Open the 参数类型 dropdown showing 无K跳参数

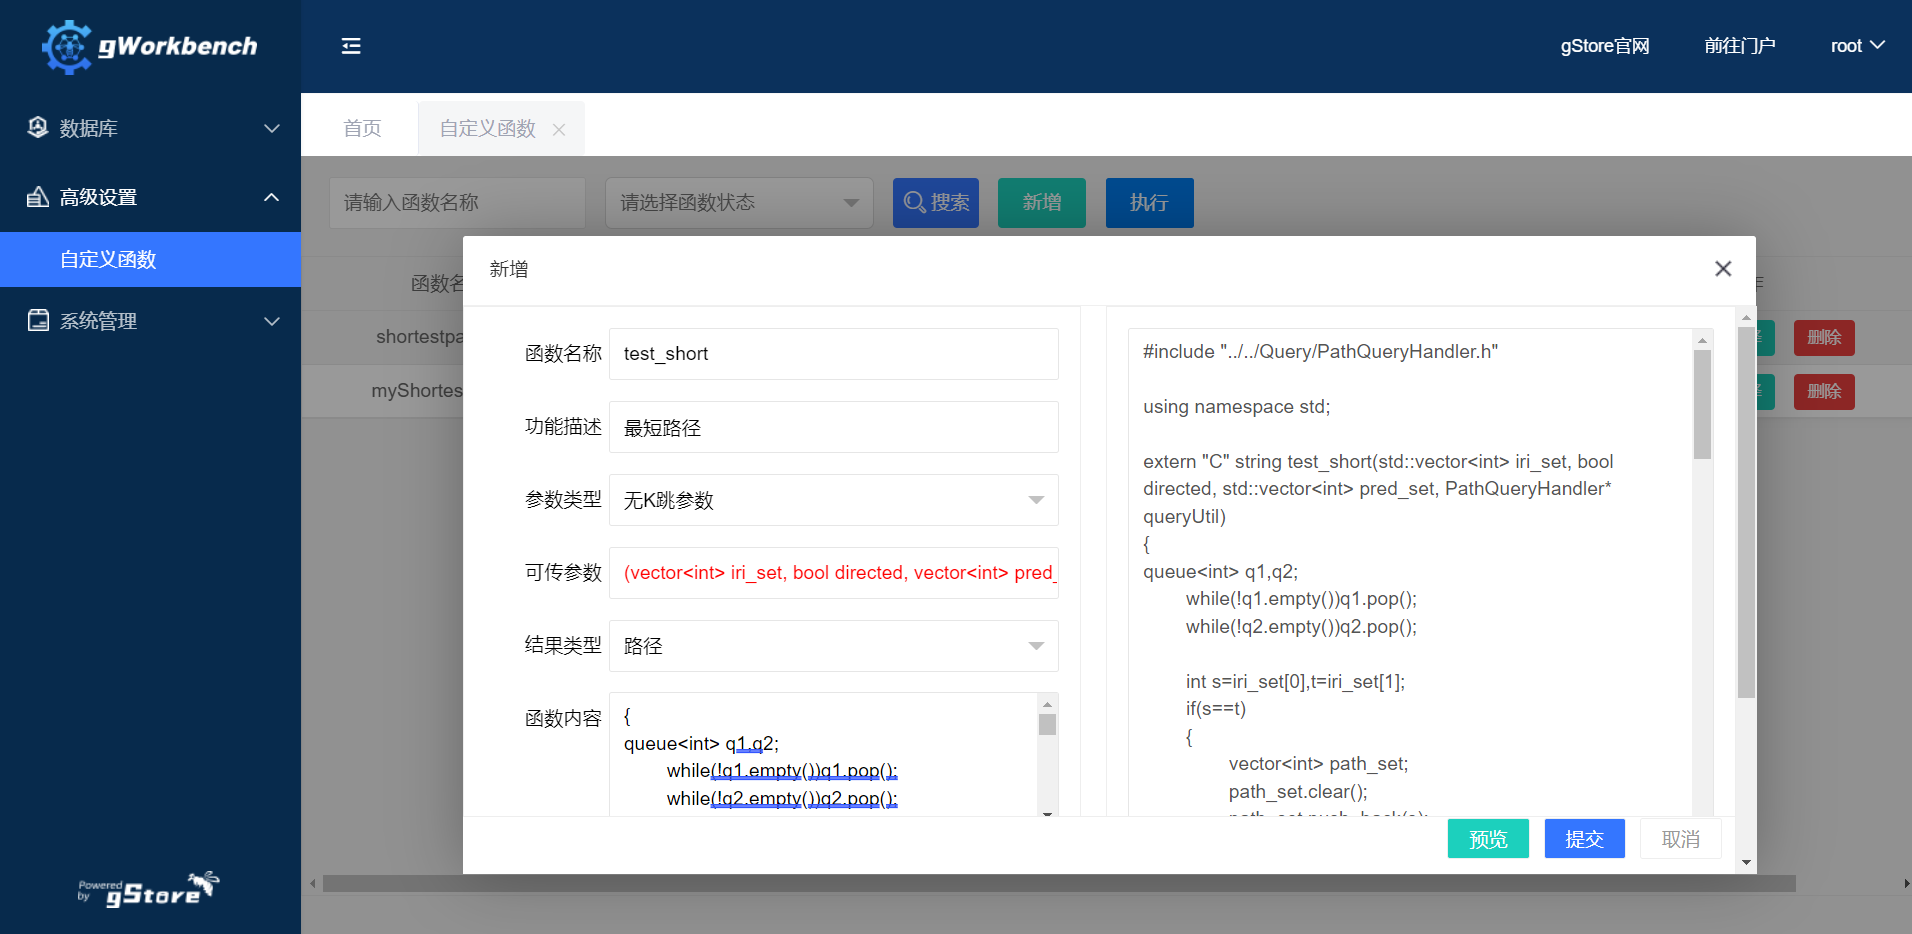click(833, 500)
